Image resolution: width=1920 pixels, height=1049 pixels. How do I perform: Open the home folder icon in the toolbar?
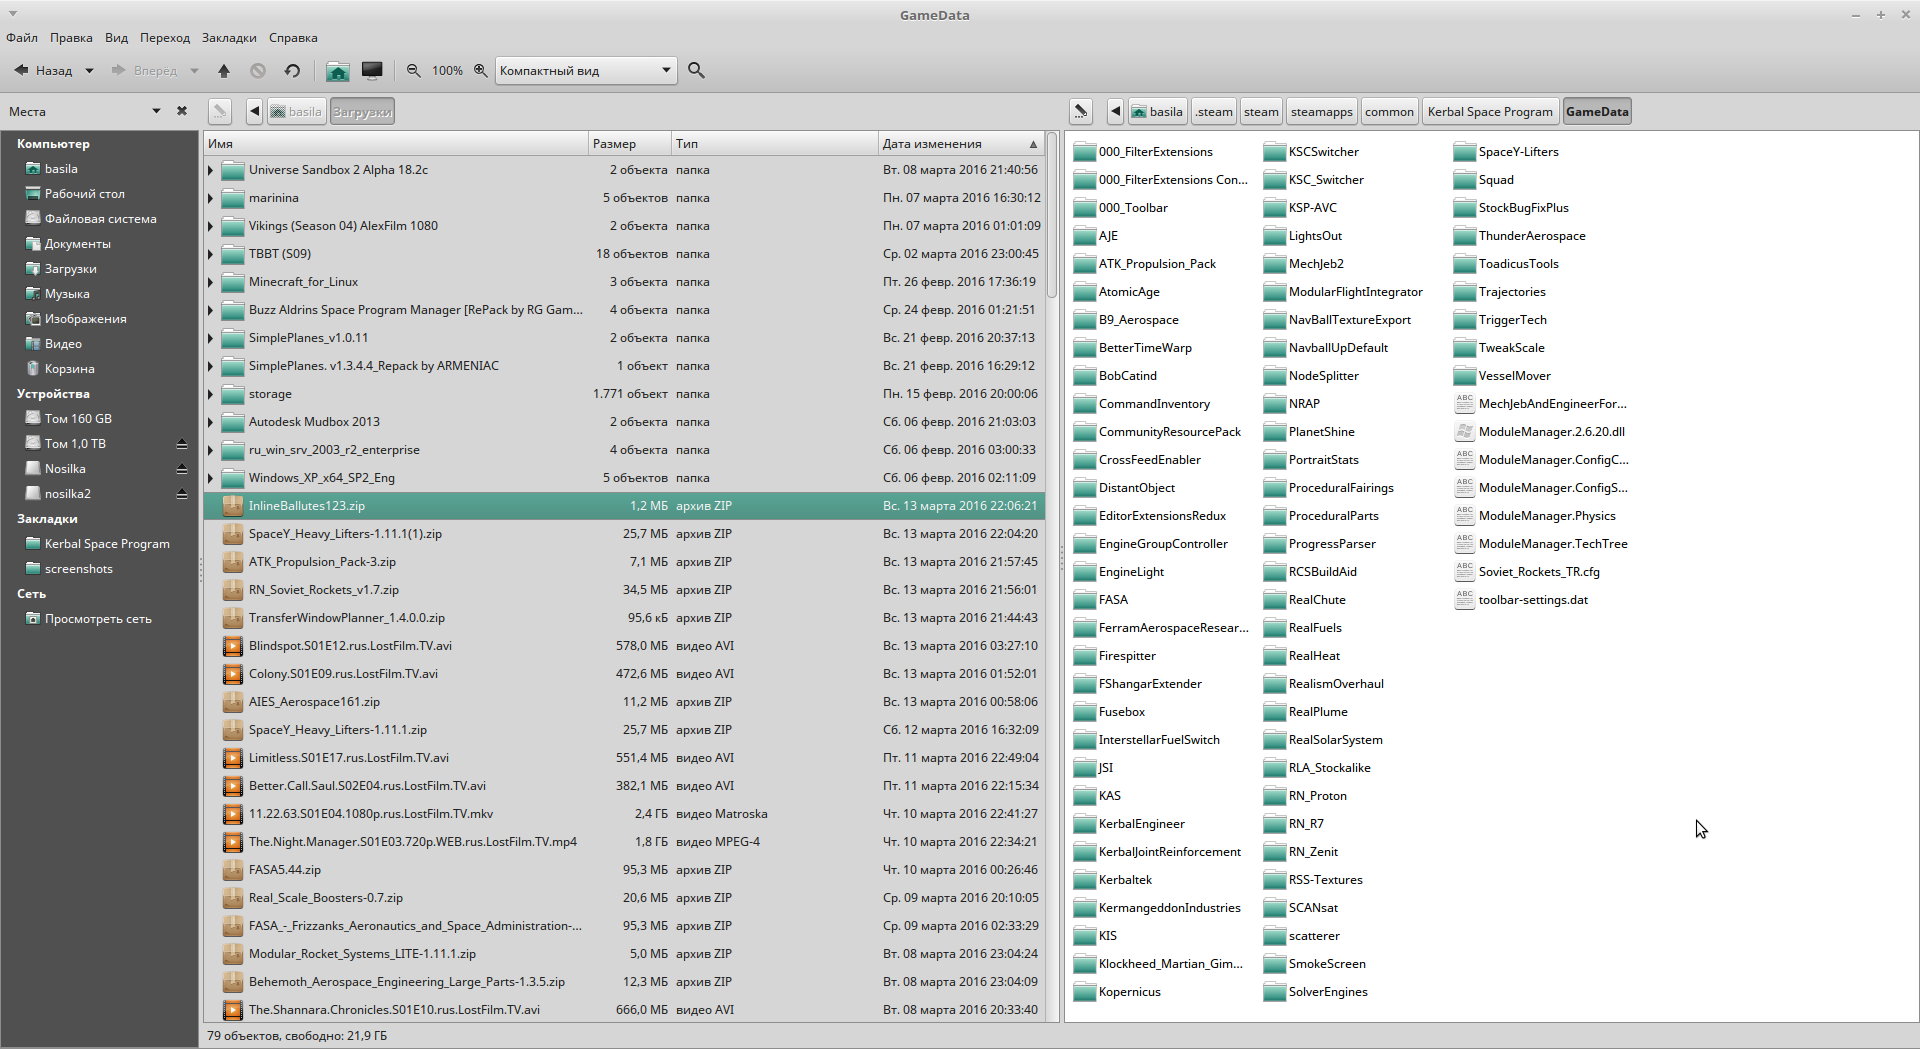click(338, 71)
